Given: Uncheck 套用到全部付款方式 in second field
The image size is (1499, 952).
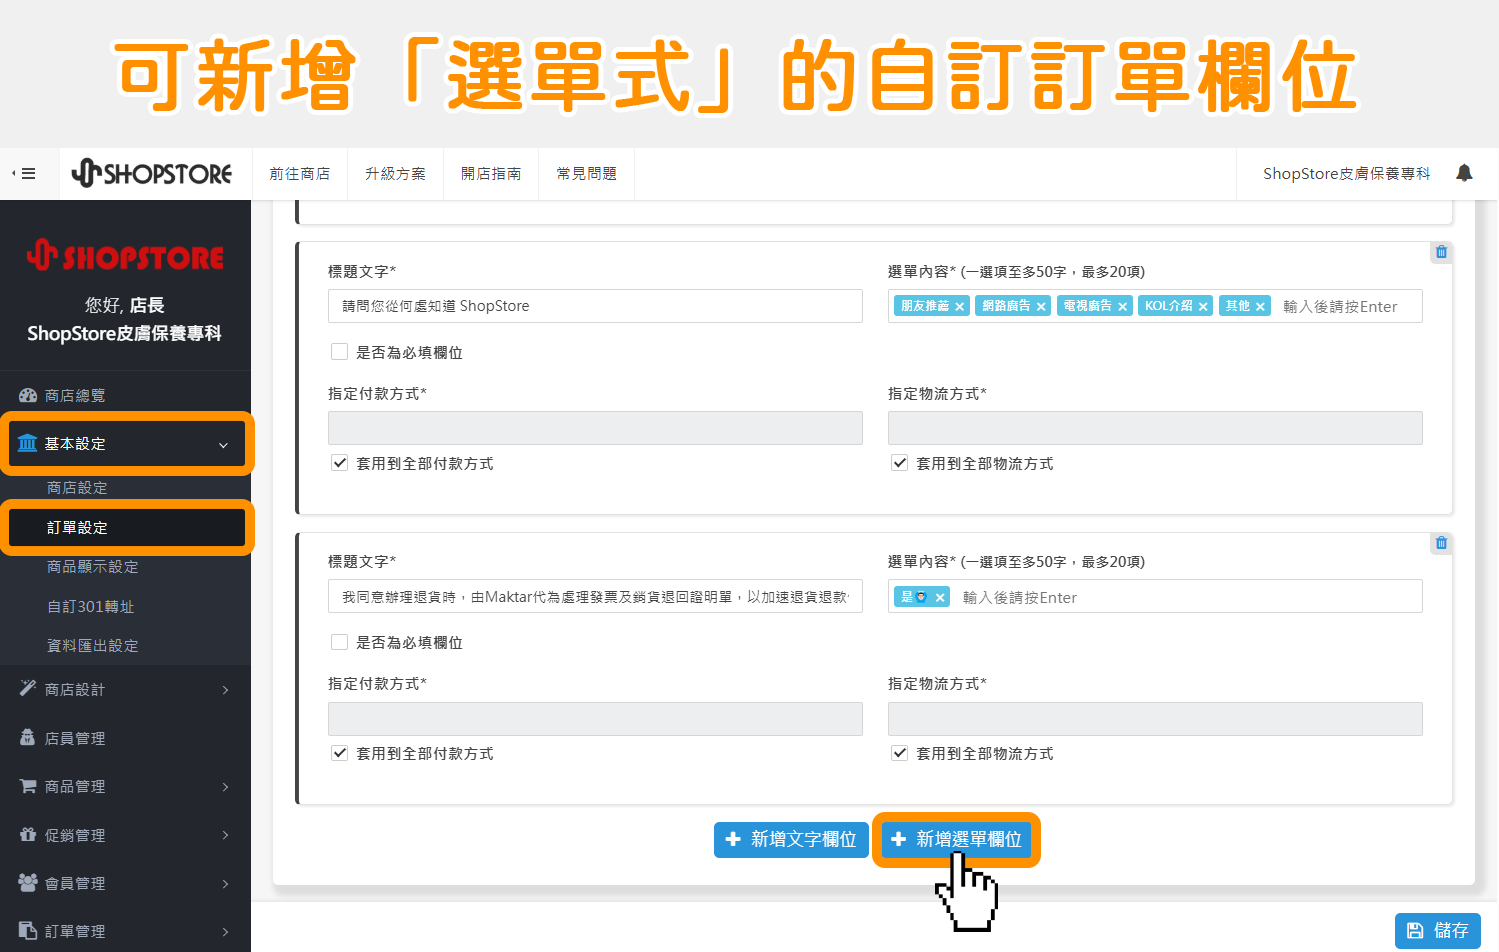Looking at the screenshot, I should (340, 753).
